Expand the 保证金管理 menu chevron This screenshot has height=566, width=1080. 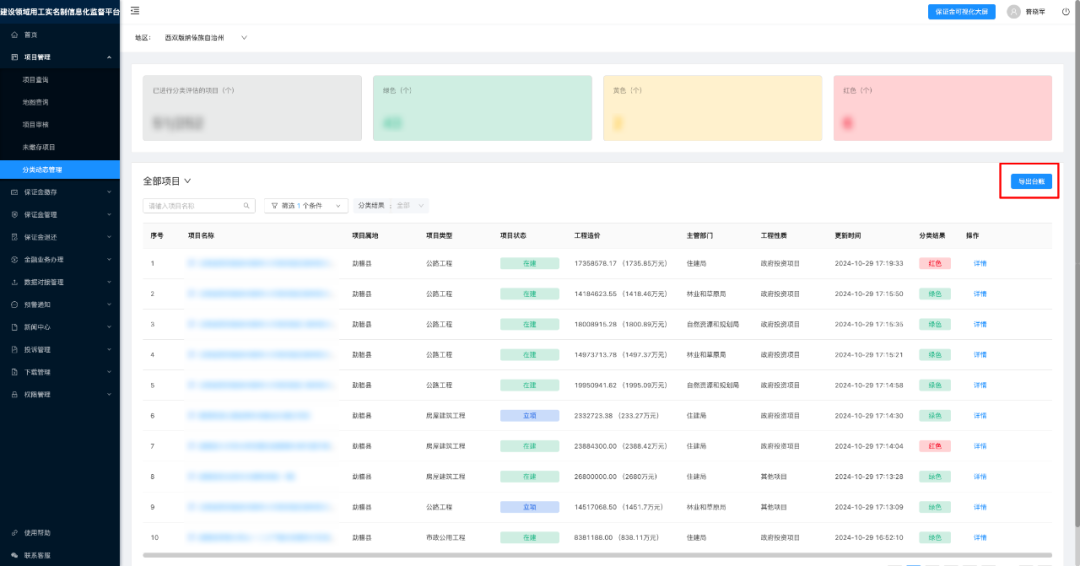109,215
